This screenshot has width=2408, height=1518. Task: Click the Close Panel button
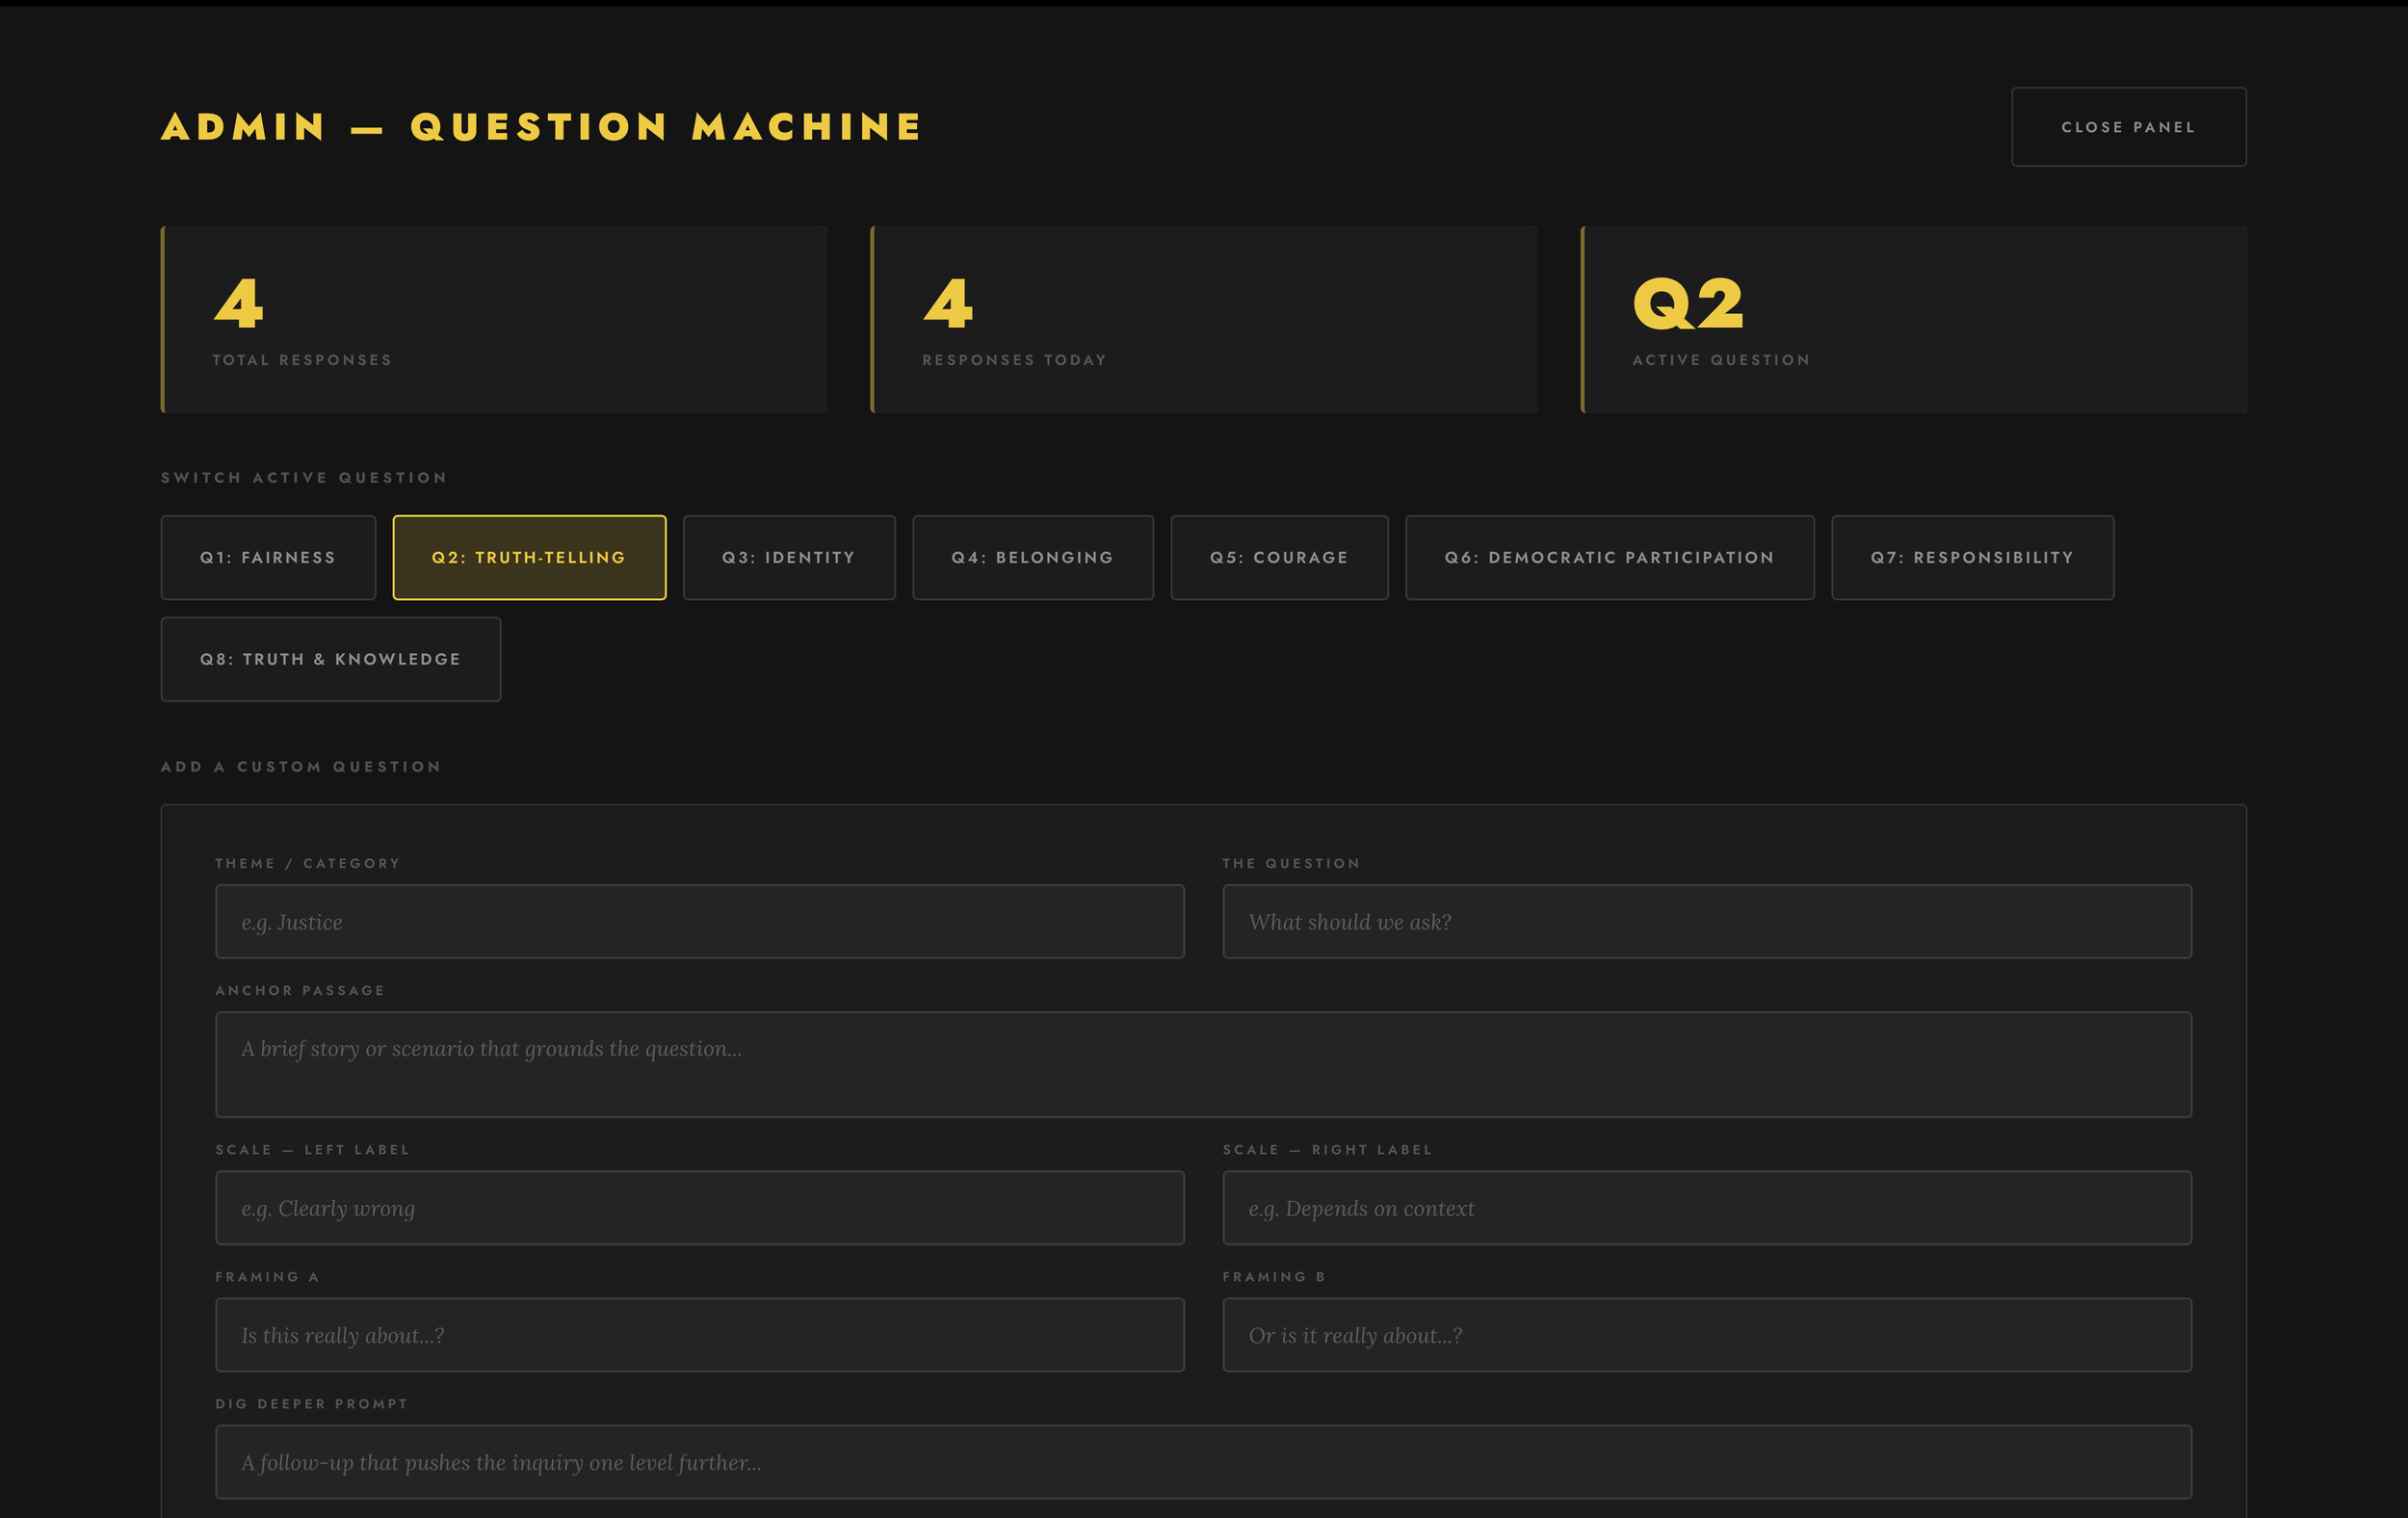(2128, 127)
